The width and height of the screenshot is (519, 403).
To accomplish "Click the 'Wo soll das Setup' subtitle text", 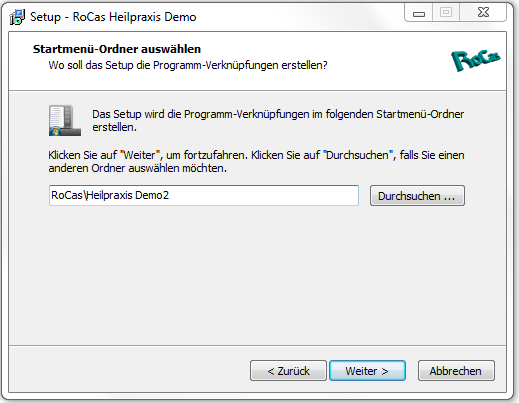I will click(x=188, y=65).
